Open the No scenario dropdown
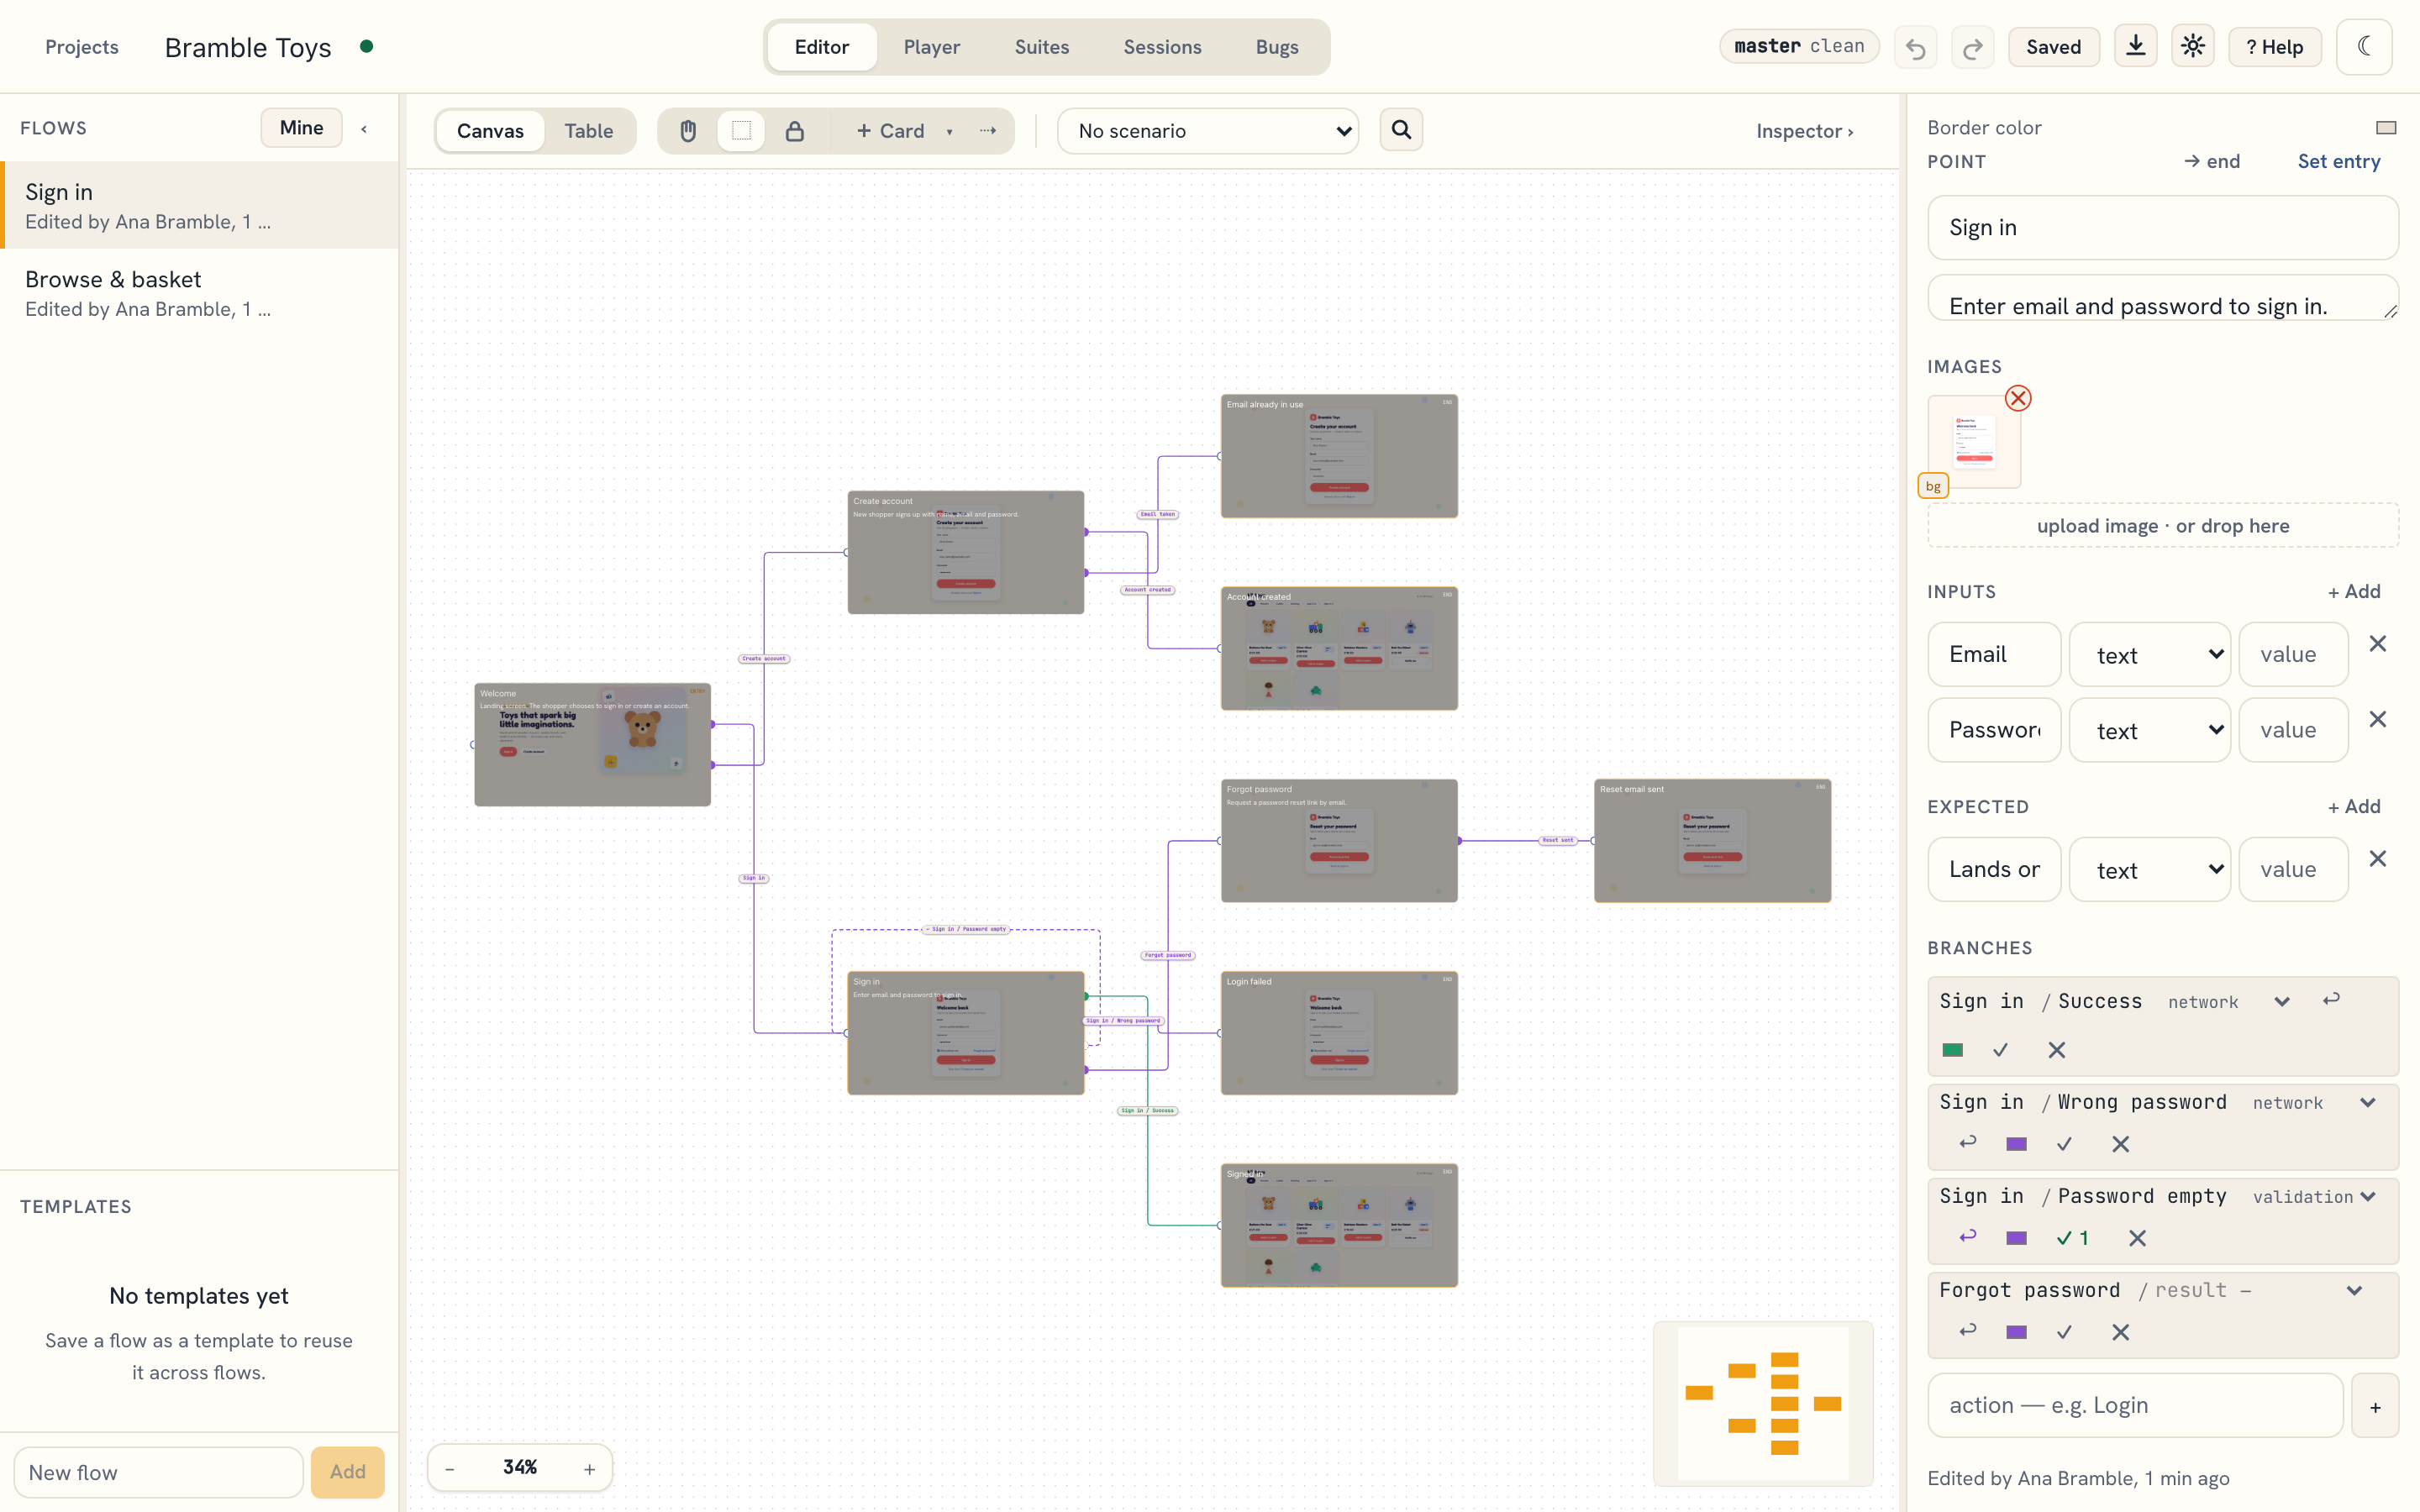 click(x=1207, y=131)
